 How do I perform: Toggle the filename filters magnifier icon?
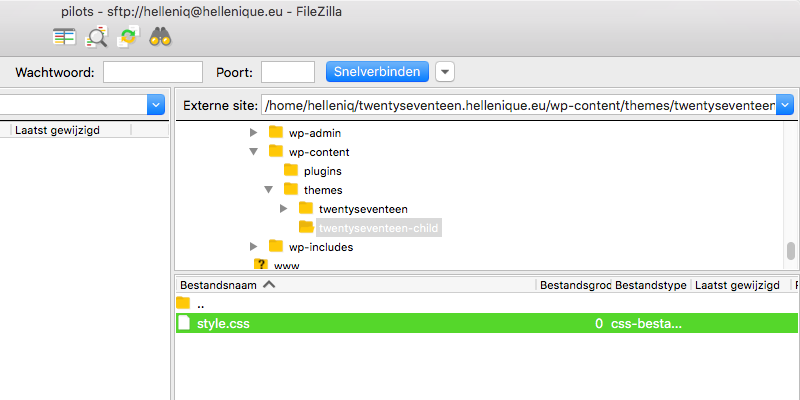(96, 37)
